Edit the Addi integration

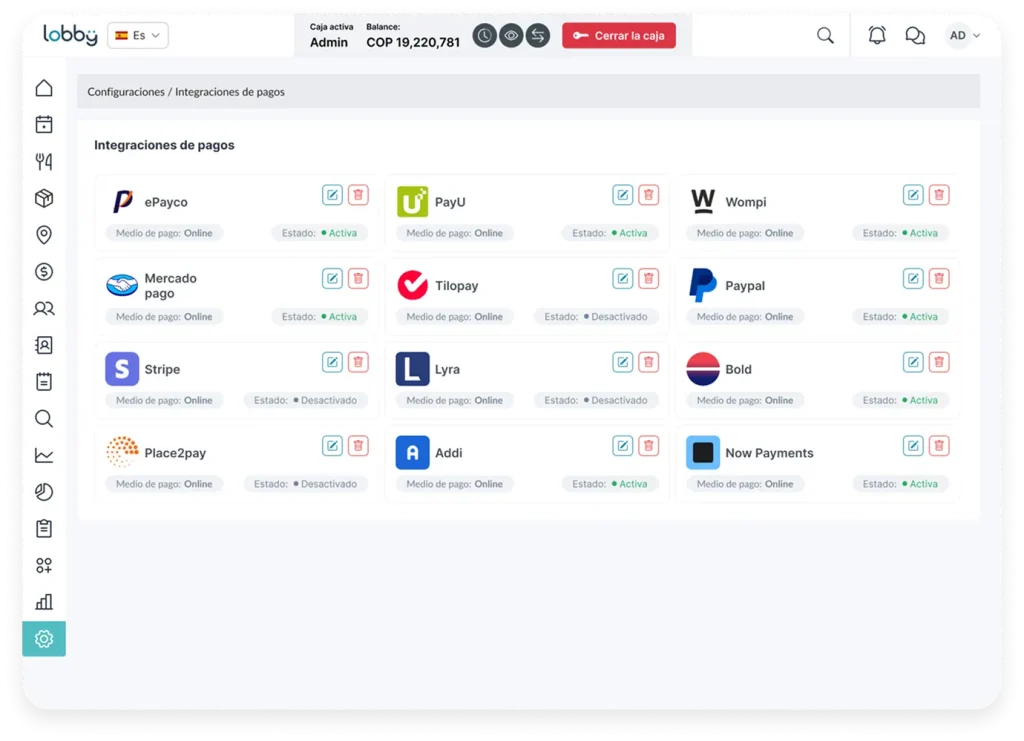click(x=623, y=445)
